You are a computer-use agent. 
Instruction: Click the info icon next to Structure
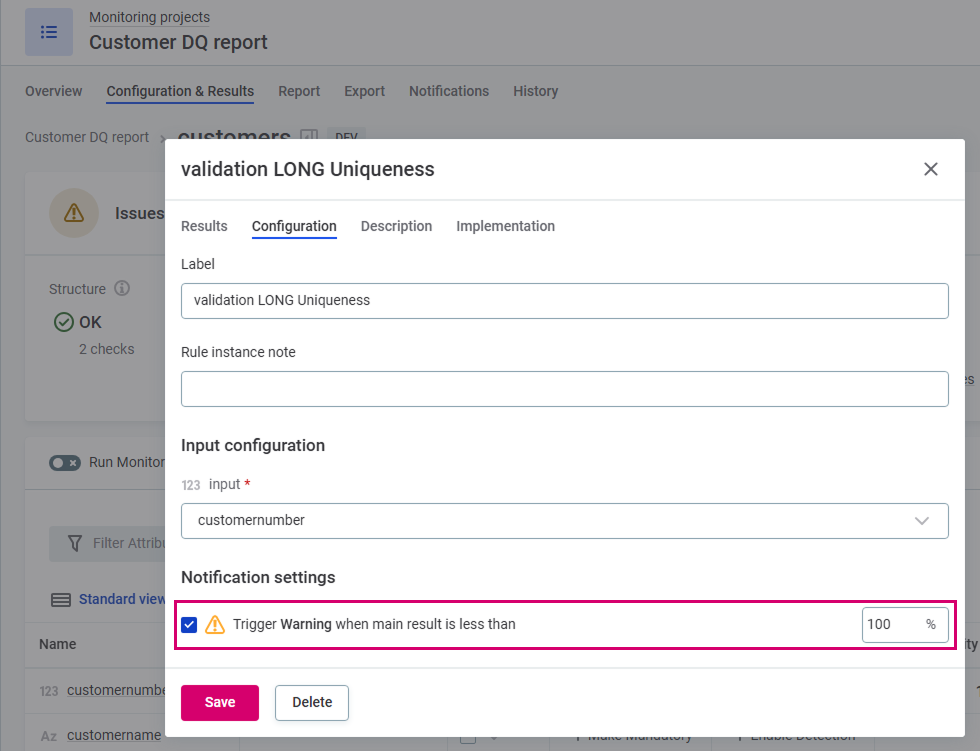(121, 288)
